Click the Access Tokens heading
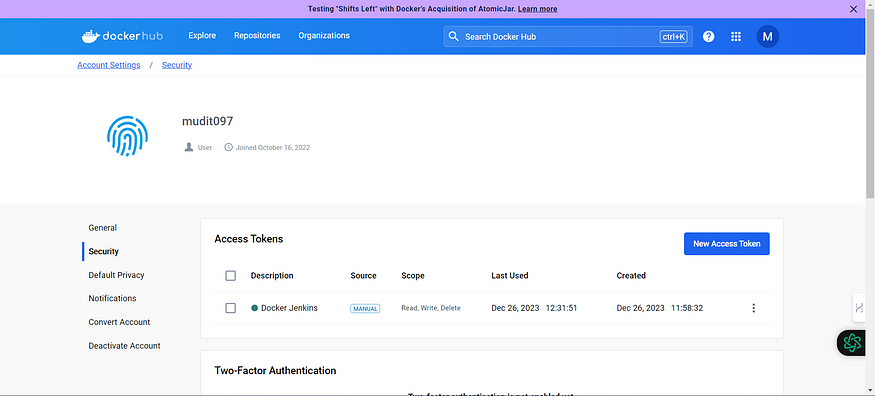Viewport: 875px width, 396px height. tap(249, 239)
